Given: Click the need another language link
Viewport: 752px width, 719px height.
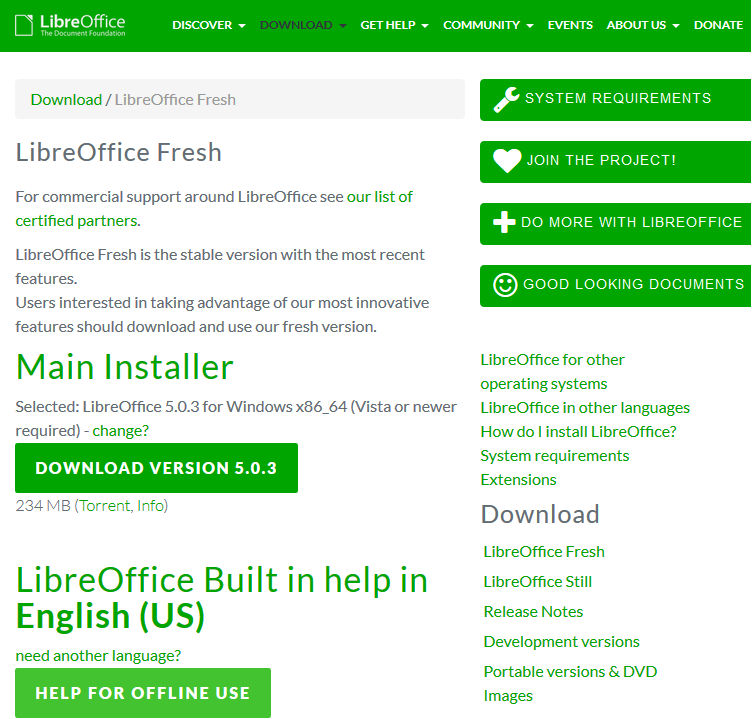Looking at the screenshot, I should pos(98,656).
